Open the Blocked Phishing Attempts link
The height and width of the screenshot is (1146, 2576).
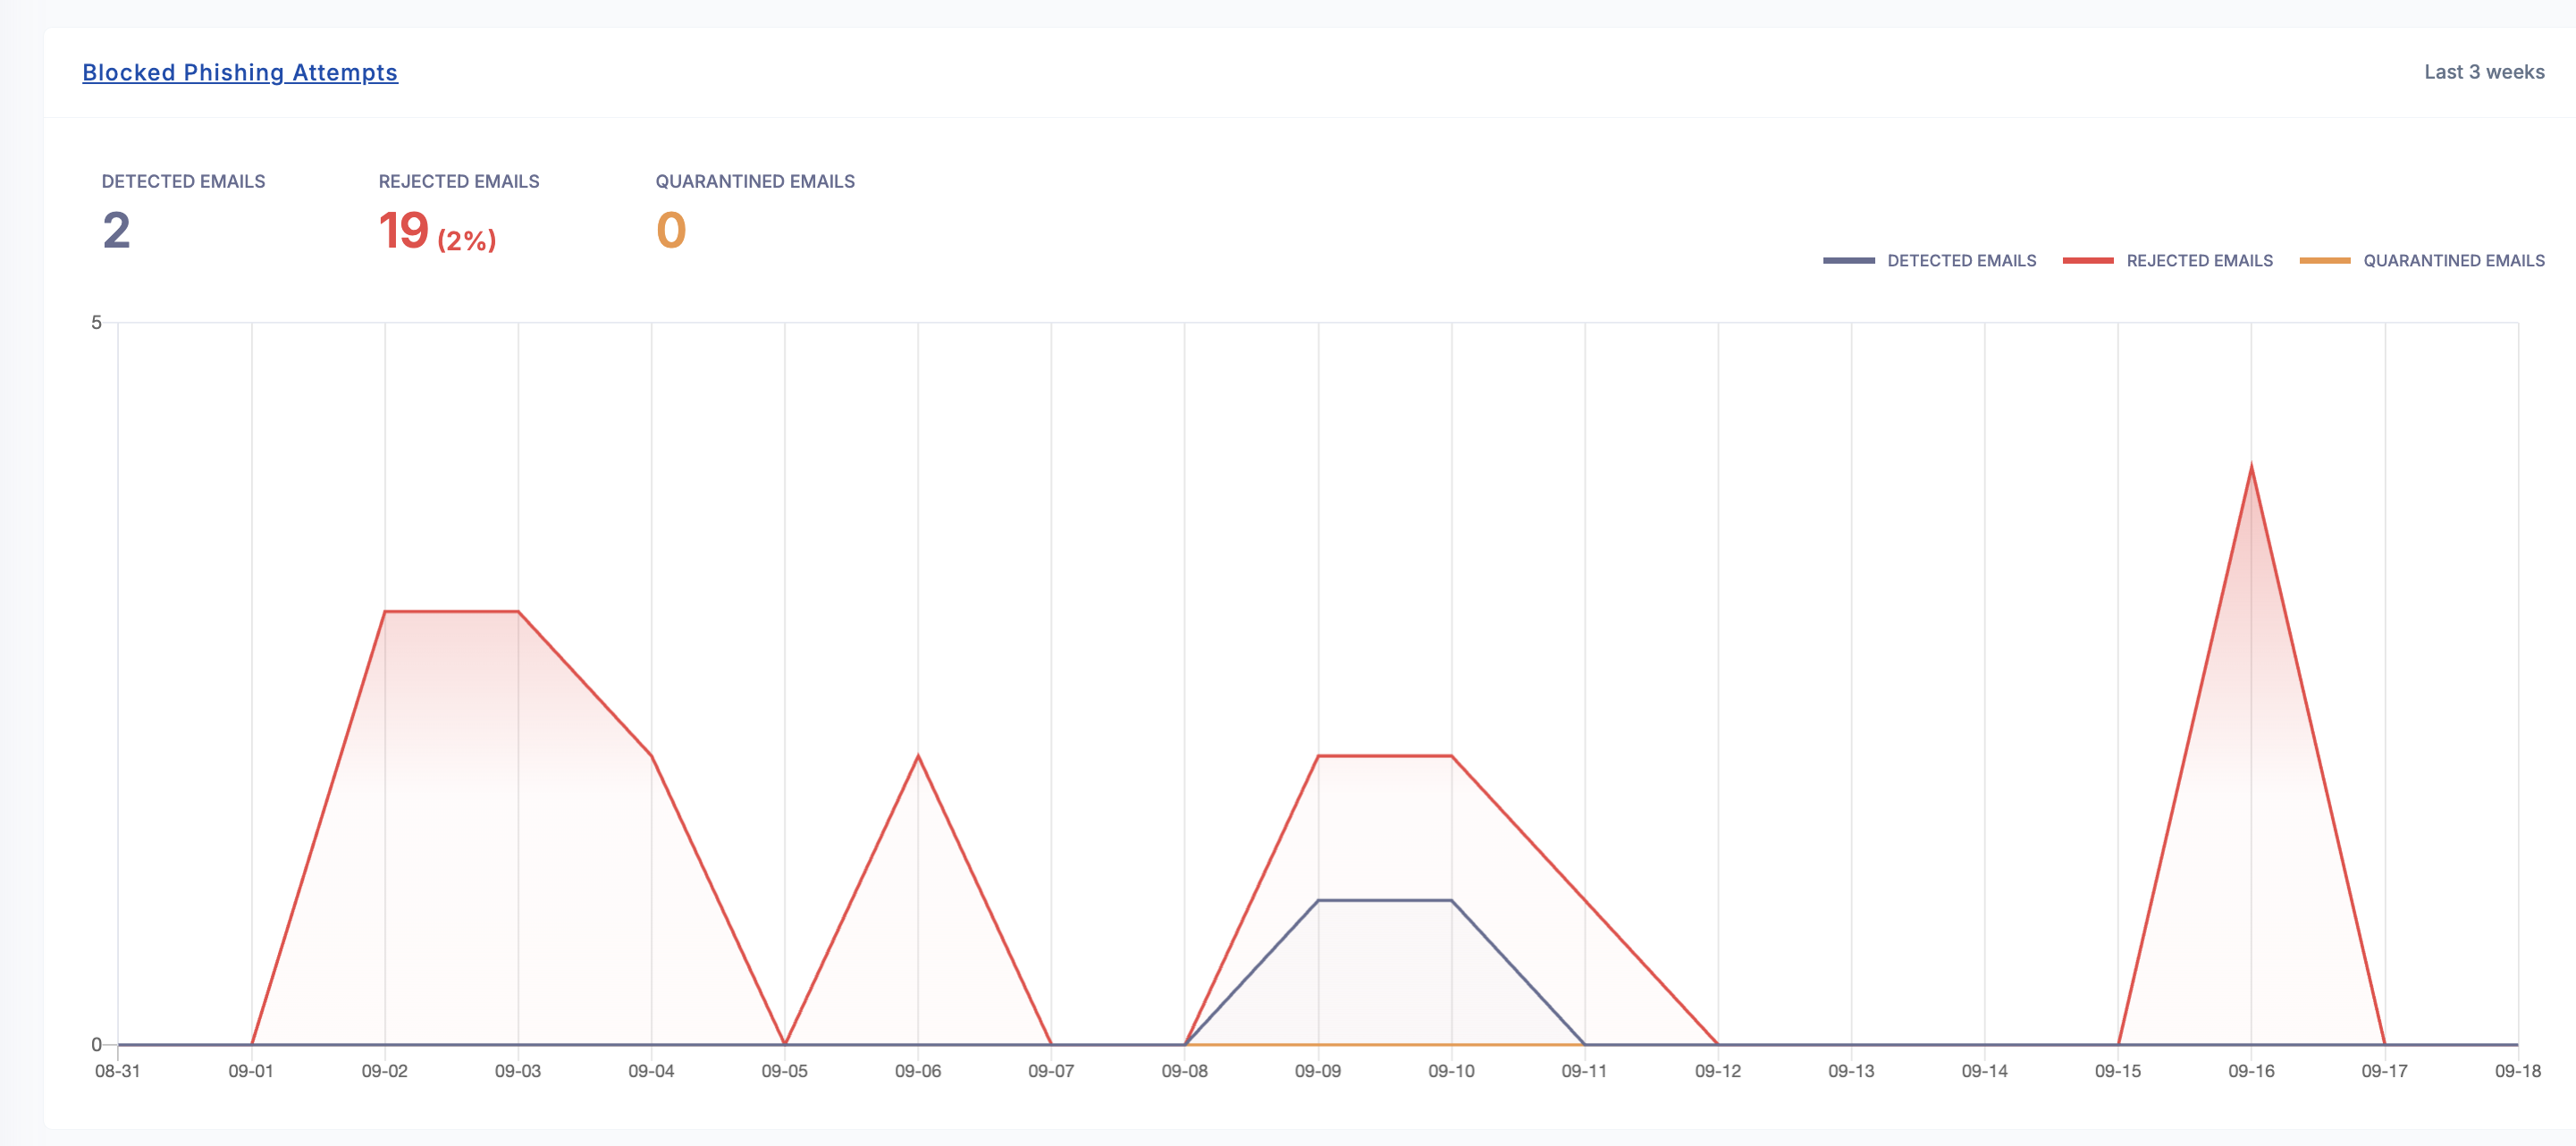(x=240, y=73)
